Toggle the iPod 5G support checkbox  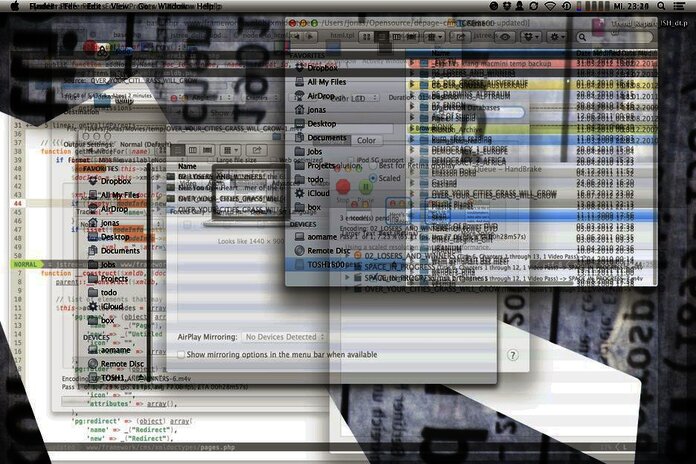(x=351, y=159)
